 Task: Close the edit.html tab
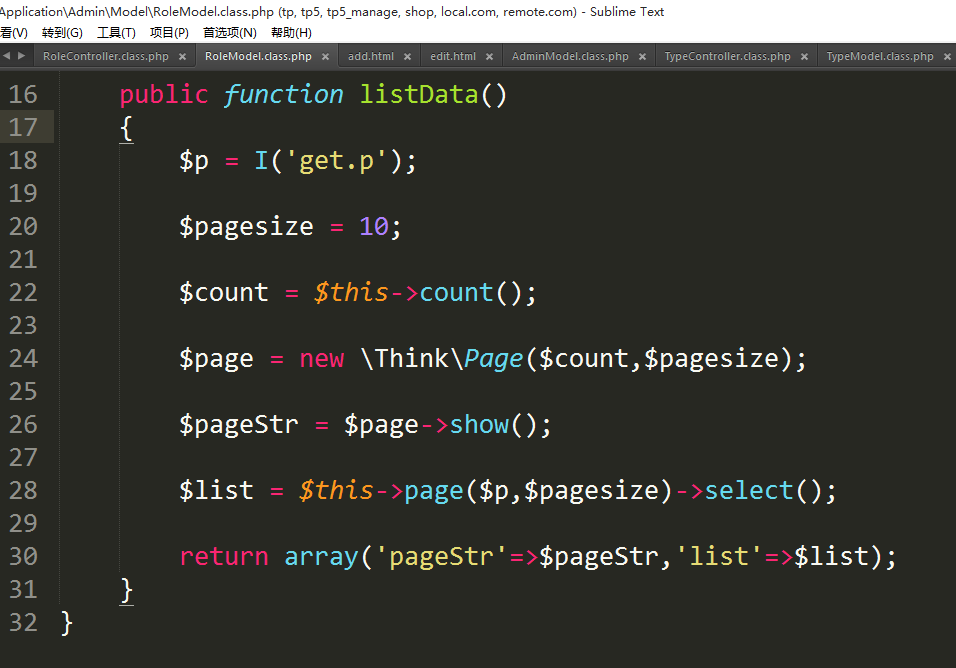[489, 57]
